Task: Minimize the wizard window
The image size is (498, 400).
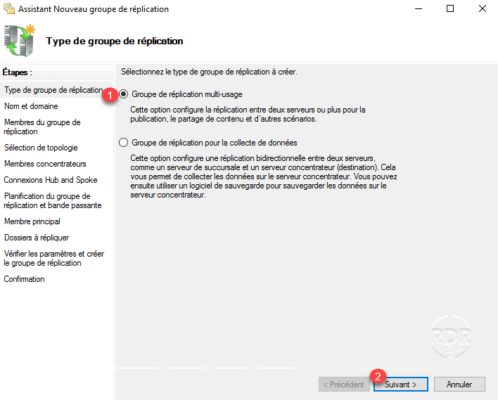Action: coord(419,9)
